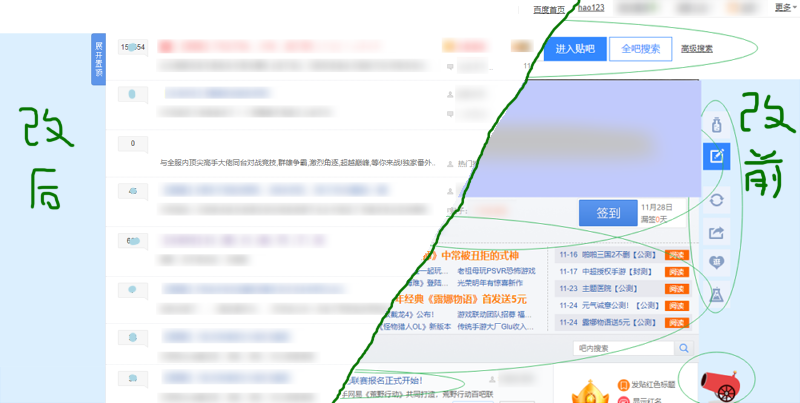This screenshot has height=403, width=800.
Task: Click 发贴红色标题 privilege text
Action: 653,385
